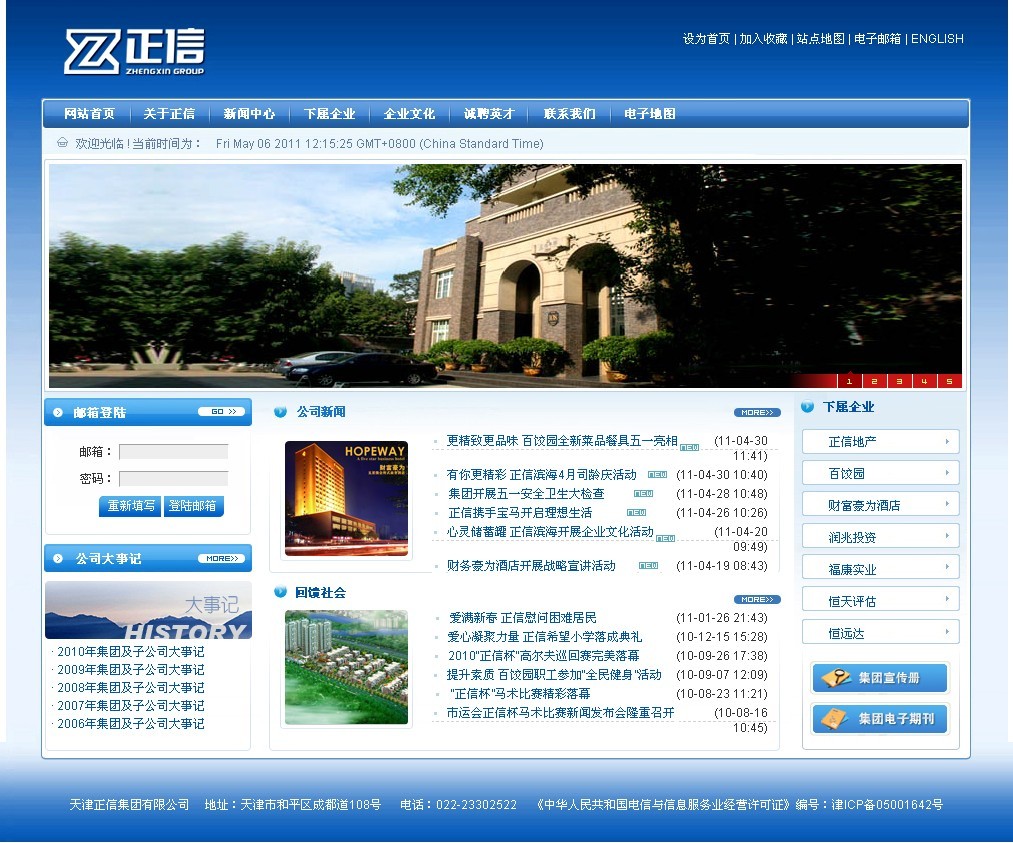The image size is (1013, 843).
Task: Open article 爱心凝聚力量 正信希望小学落成典礼
Action: coord(545,637)
